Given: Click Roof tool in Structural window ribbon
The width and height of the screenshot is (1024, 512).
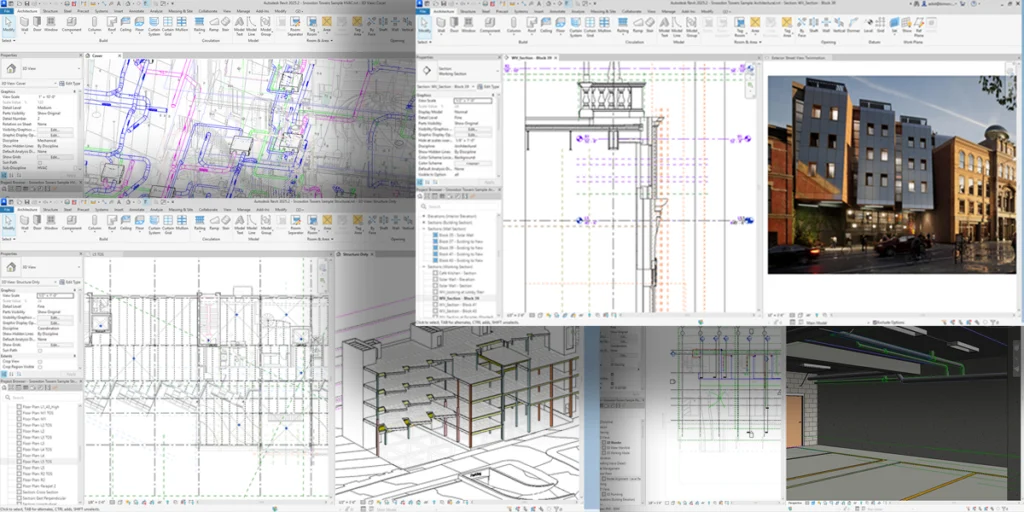Looking at the screenshot, I should 111,223.
